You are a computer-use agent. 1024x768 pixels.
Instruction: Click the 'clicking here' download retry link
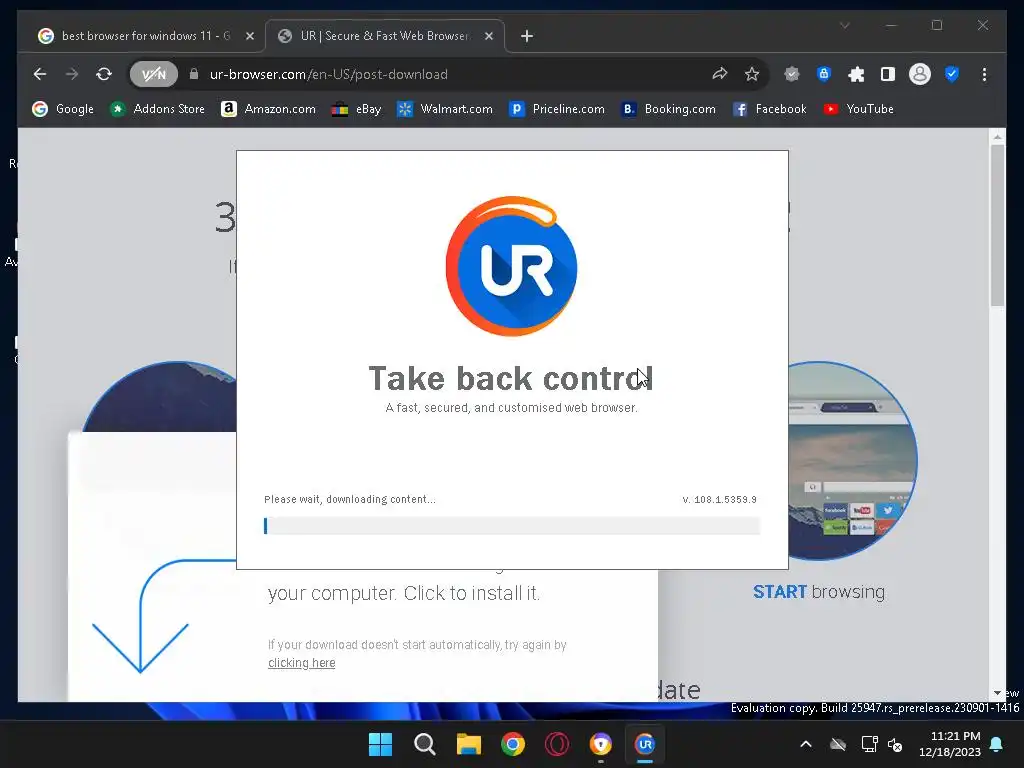pos(302,663)
